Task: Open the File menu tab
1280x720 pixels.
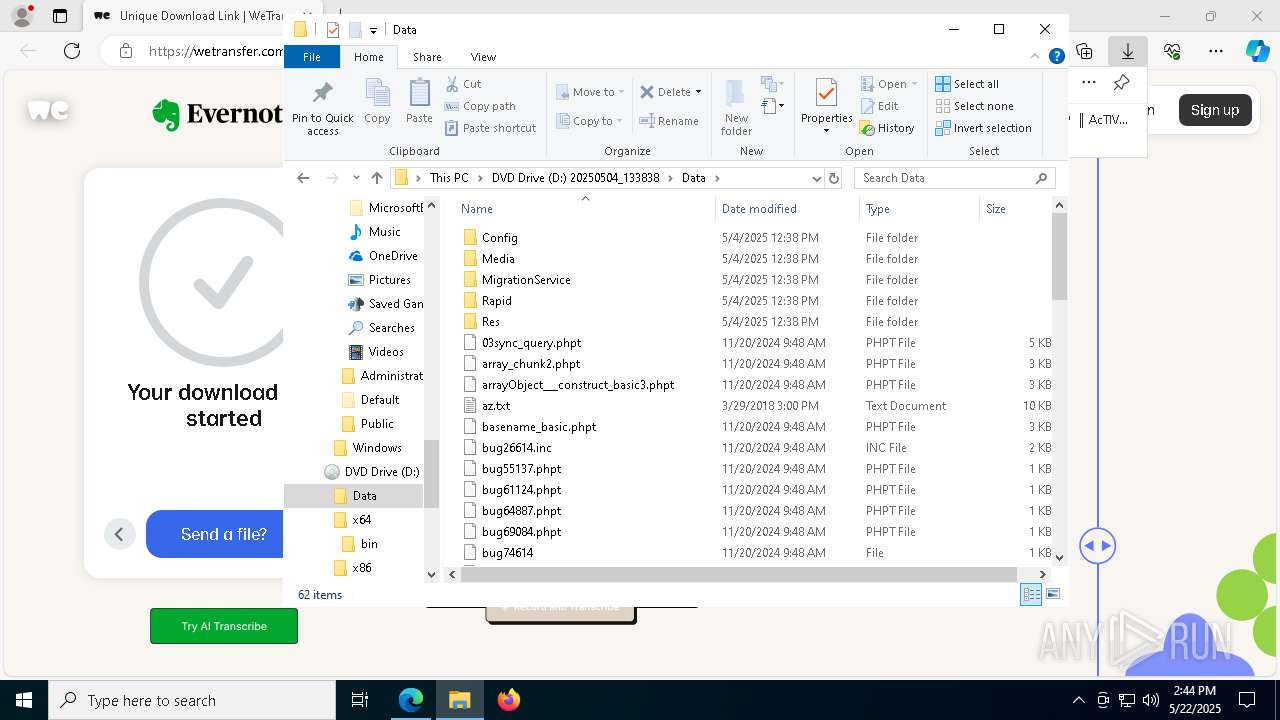Action: point(312,57)
